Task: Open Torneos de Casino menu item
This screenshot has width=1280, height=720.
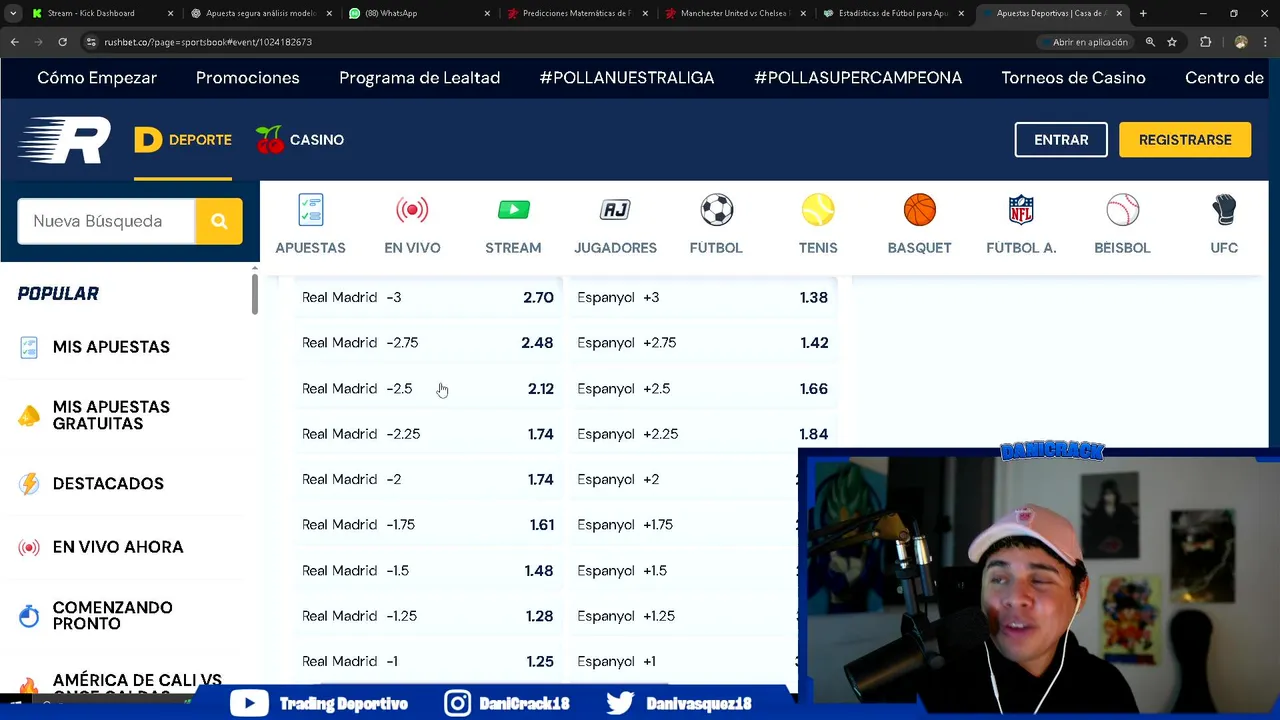Action: pyautogui.click(x=1074, y=78)
